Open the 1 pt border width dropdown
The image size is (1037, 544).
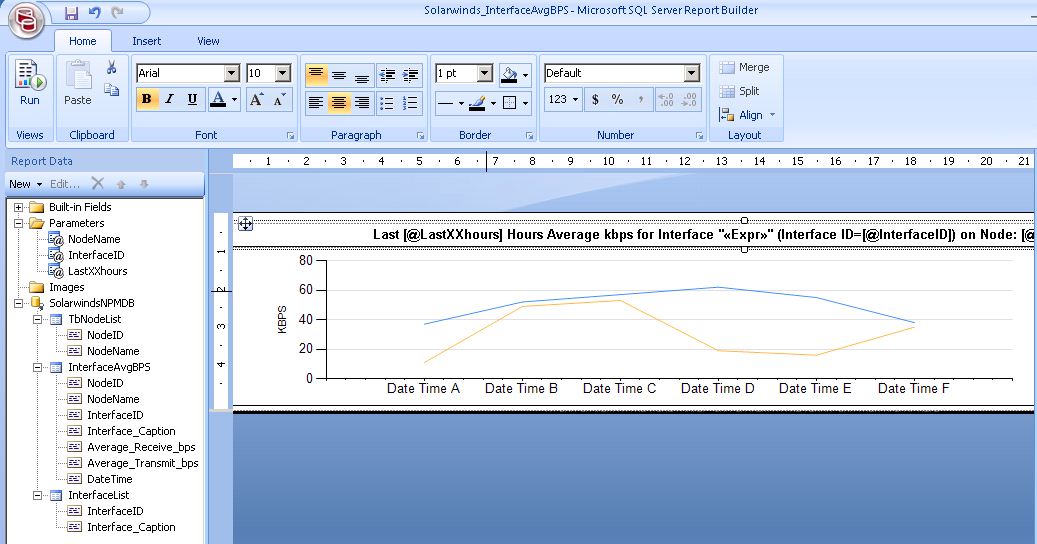(485, 73)
